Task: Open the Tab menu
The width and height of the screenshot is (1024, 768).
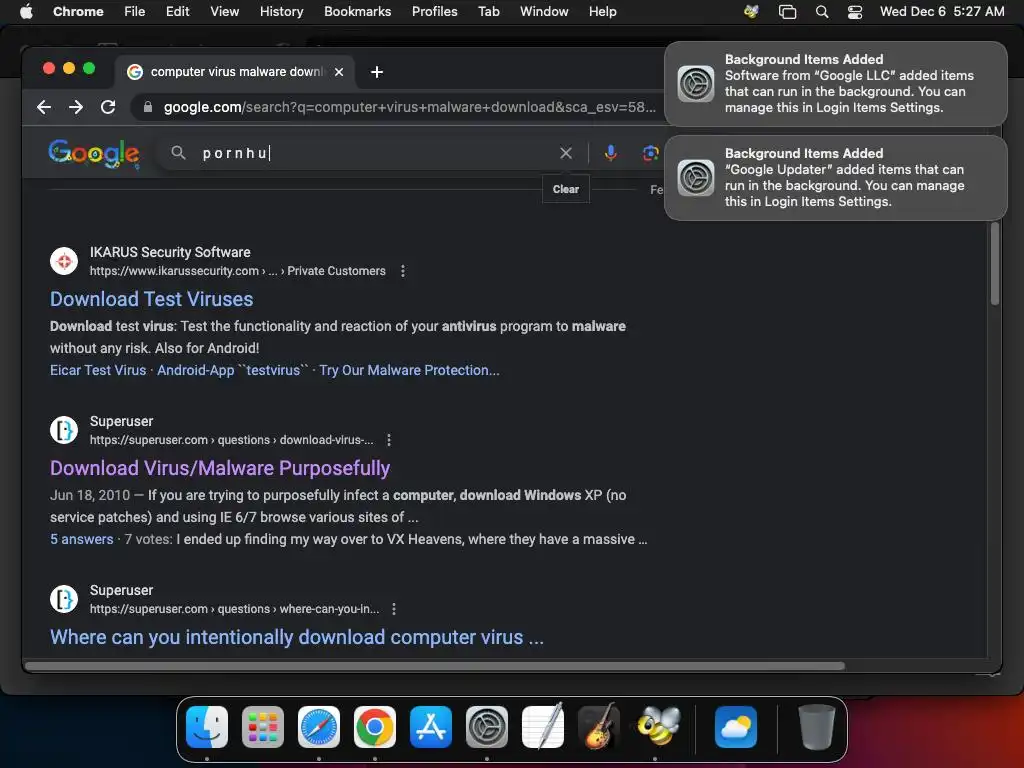Action: (x=488, y=11)
